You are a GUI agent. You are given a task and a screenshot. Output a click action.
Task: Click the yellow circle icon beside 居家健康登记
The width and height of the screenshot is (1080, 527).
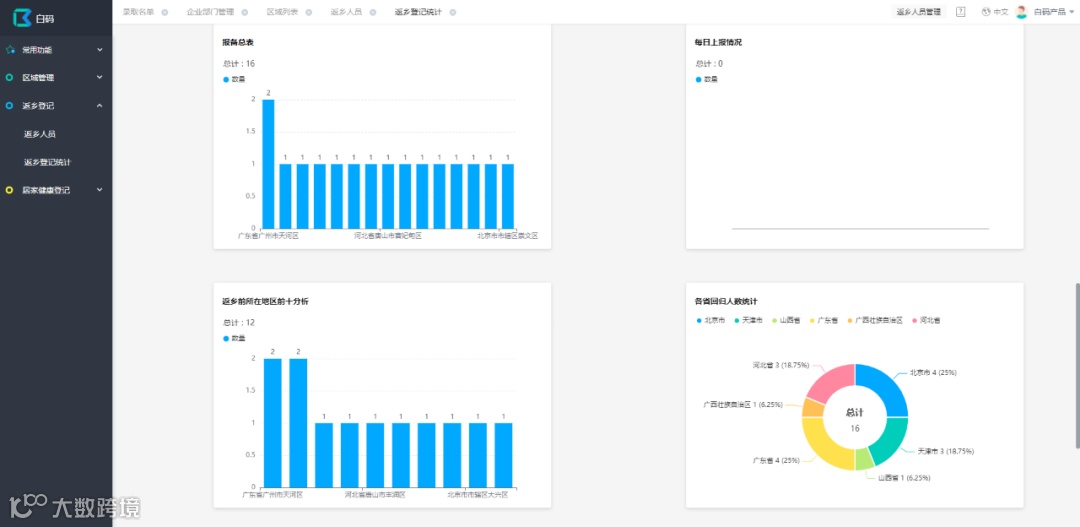[10, 189]
